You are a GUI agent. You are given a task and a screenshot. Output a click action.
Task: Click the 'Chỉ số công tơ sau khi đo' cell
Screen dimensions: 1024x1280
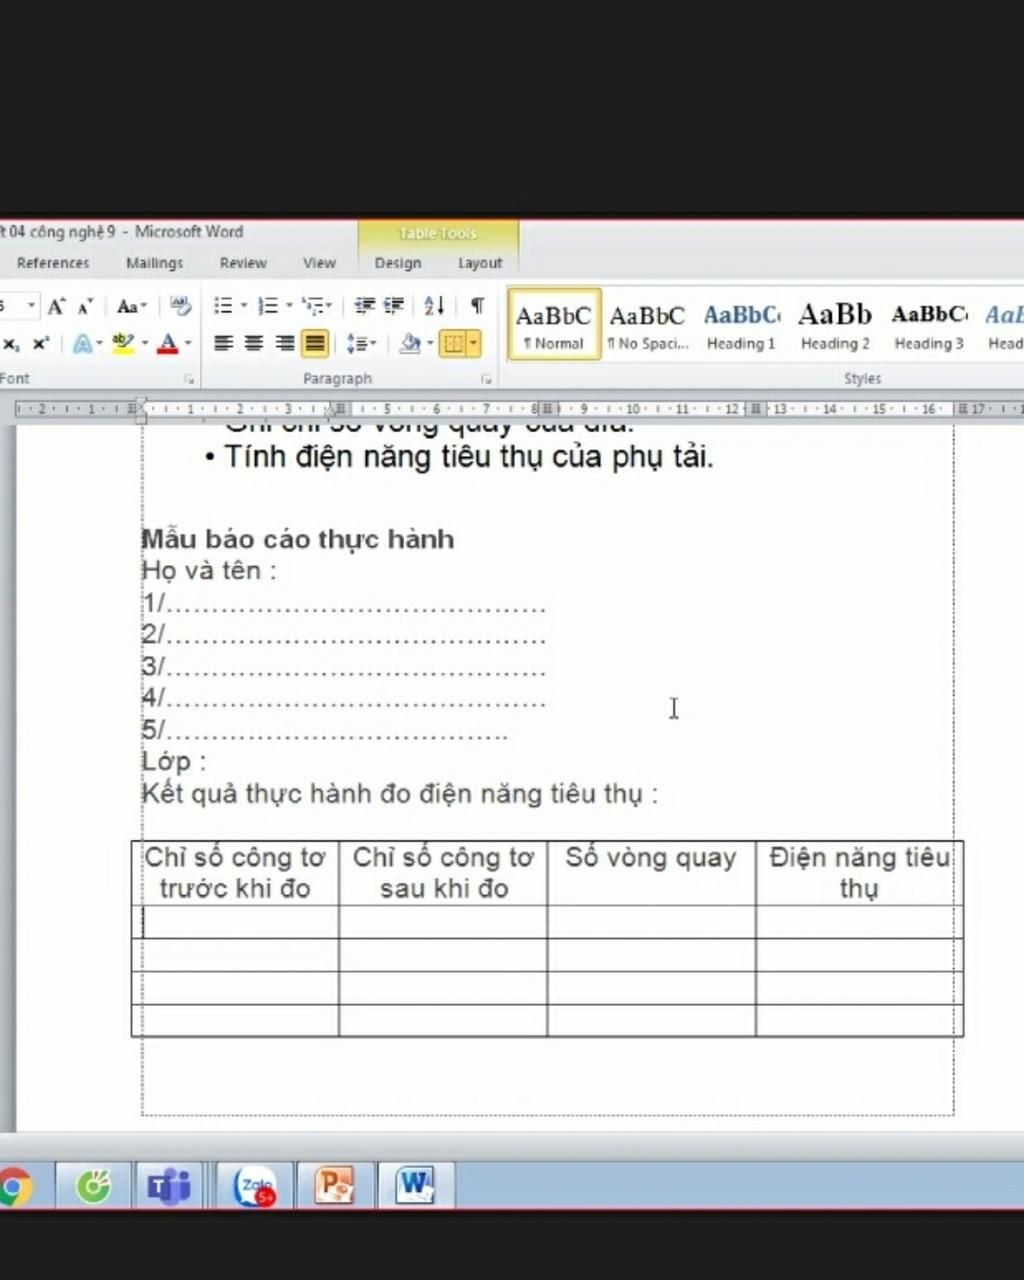tap(443, 873)
